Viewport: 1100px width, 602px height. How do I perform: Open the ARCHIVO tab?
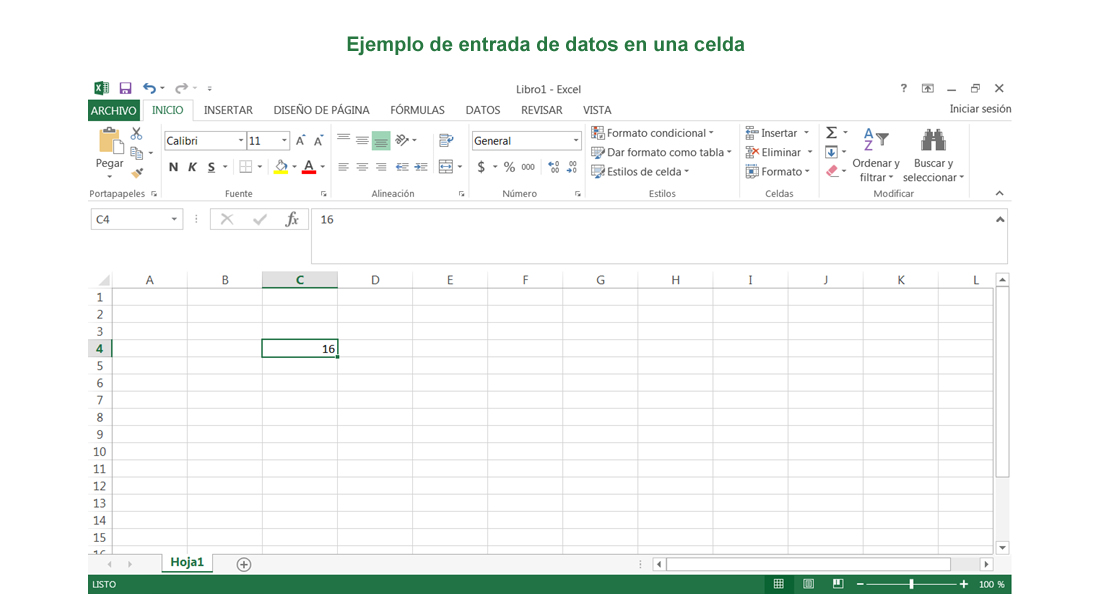[x=114, y=110]
